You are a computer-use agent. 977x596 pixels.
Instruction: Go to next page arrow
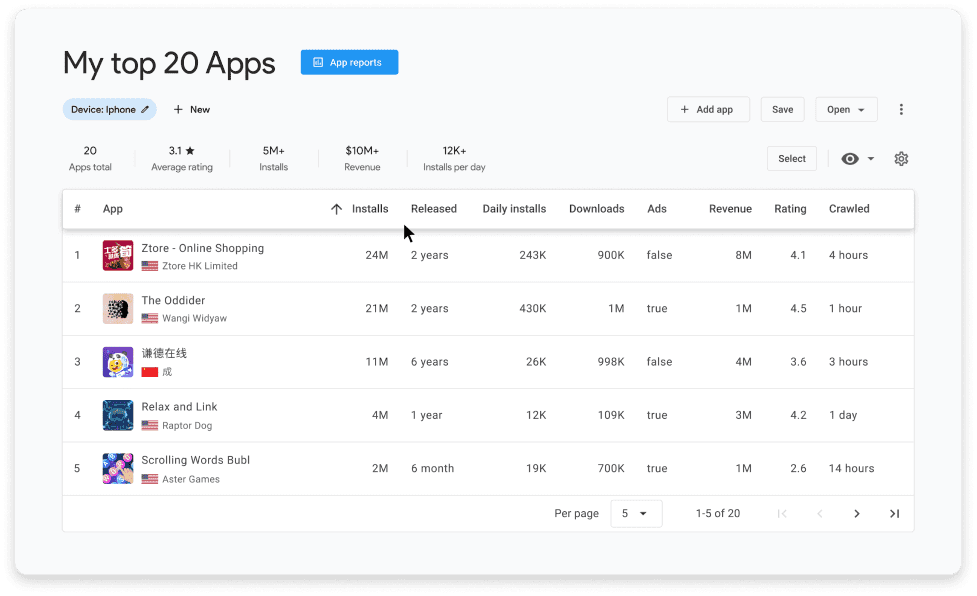coord(856,514)
